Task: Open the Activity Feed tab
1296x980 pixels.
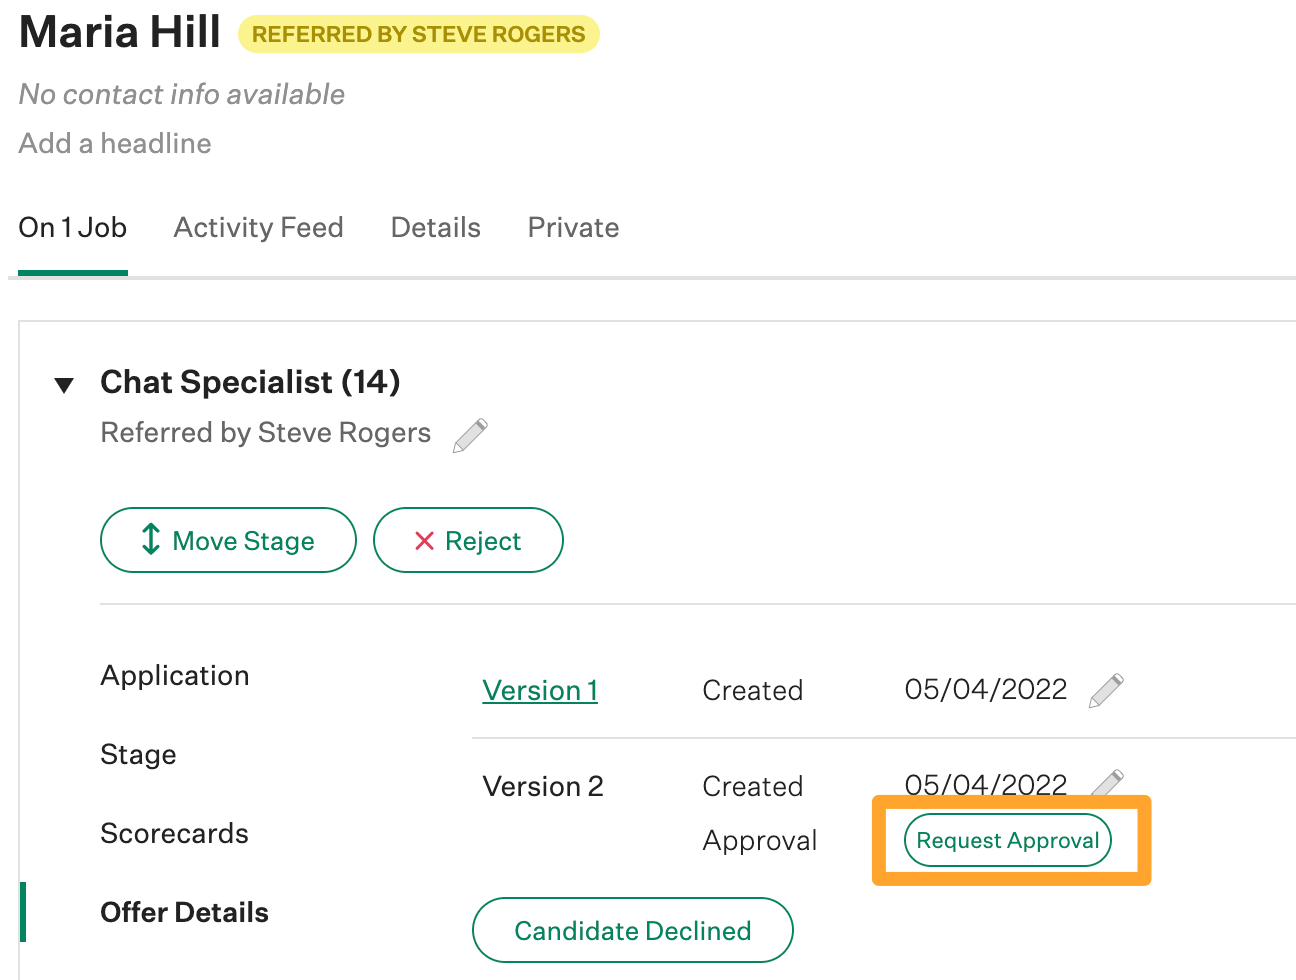Action: click(258, 228)
